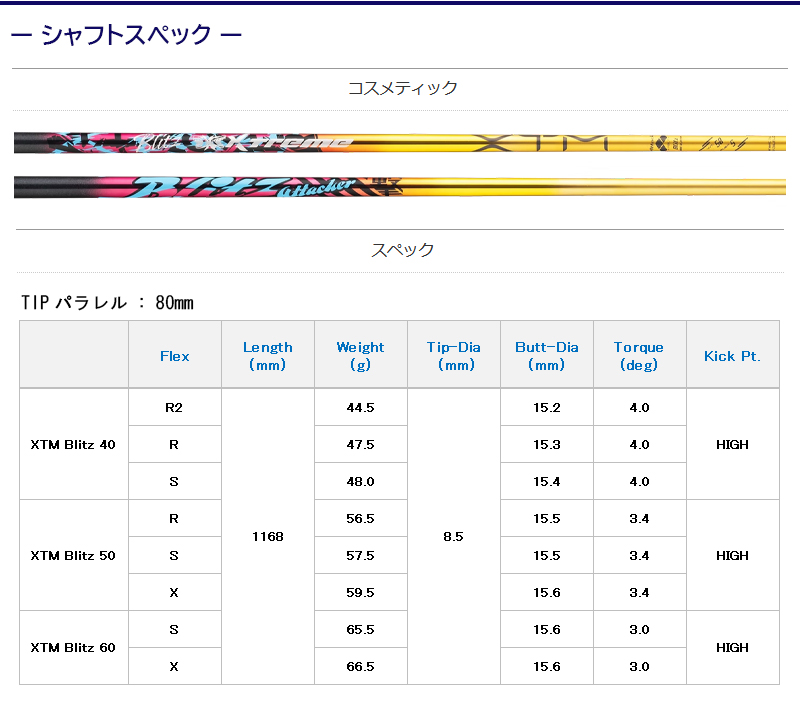Click the Blitz Xtreme XTM shaft image

point(400,143)
